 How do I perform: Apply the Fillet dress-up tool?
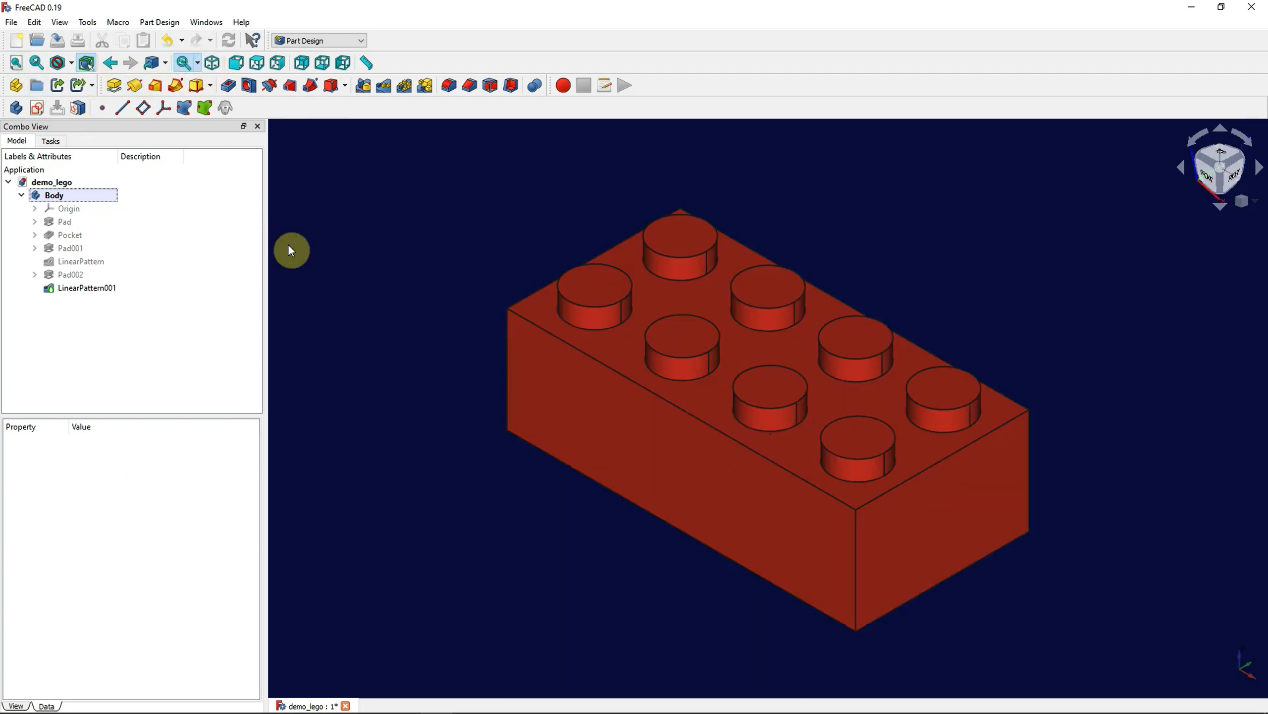tap(448, 85)
